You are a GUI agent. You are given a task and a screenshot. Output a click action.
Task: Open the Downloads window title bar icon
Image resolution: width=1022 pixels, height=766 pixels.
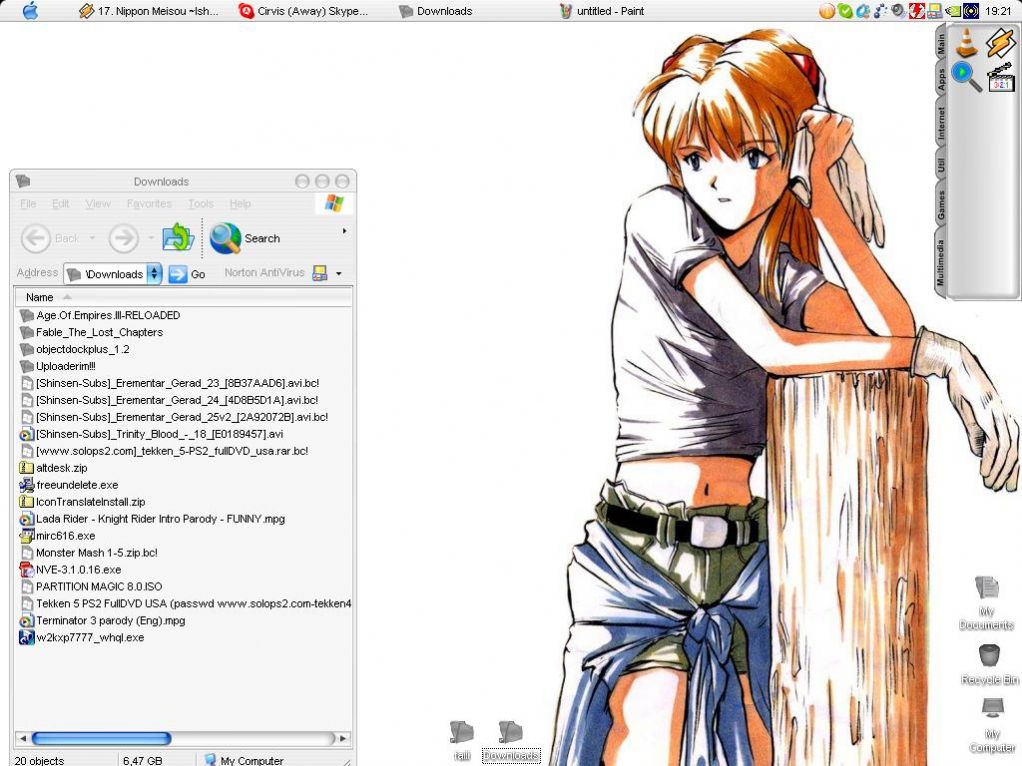(23, 181)
